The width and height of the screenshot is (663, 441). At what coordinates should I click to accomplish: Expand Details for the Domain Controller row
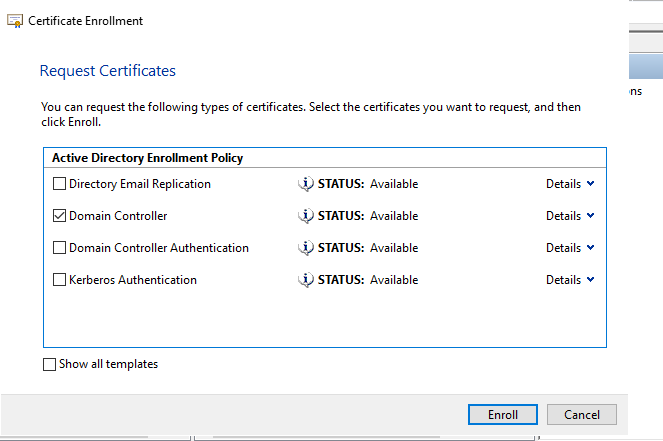click(570, 216)
